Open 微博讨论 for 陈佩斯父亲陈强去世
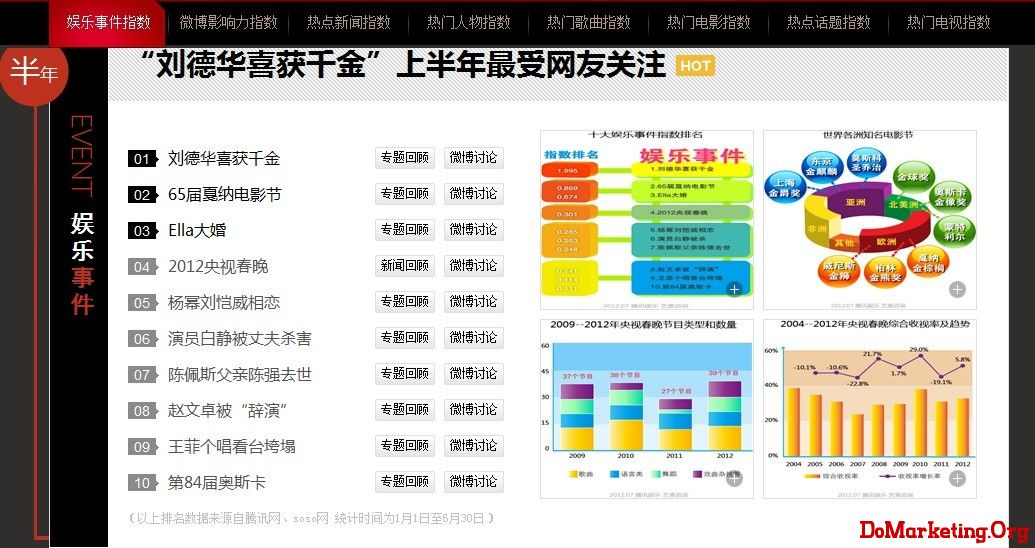The height and width of the screenshot is (548, 1035). [473, 374]
